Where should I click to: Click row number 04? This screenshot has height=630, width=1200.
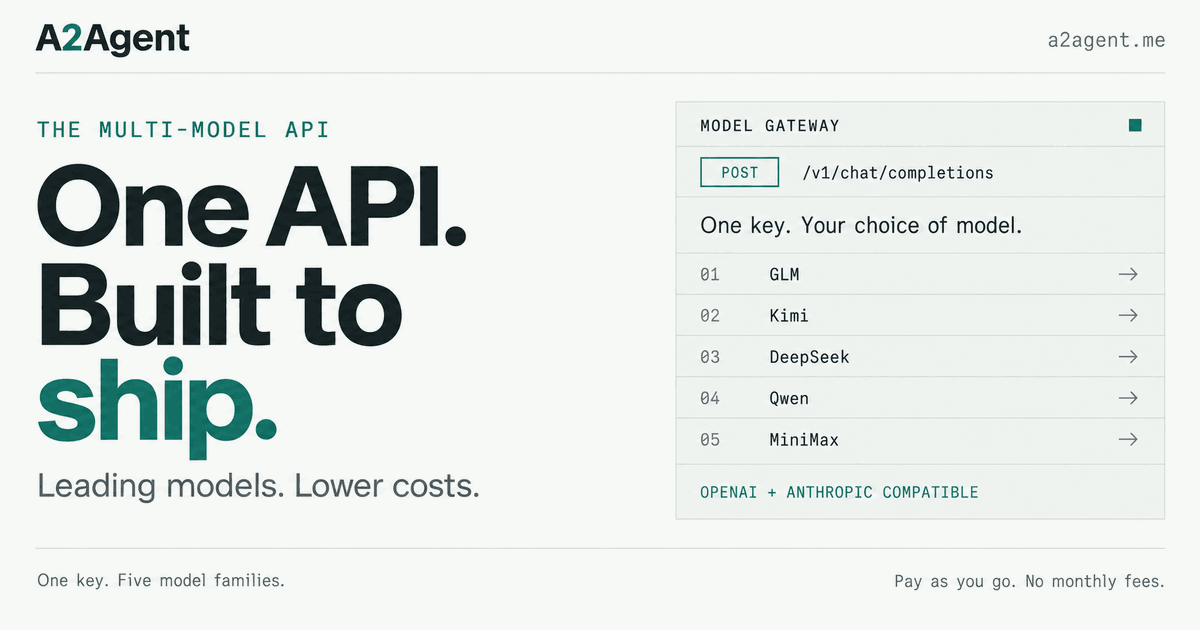pos(710,398)
